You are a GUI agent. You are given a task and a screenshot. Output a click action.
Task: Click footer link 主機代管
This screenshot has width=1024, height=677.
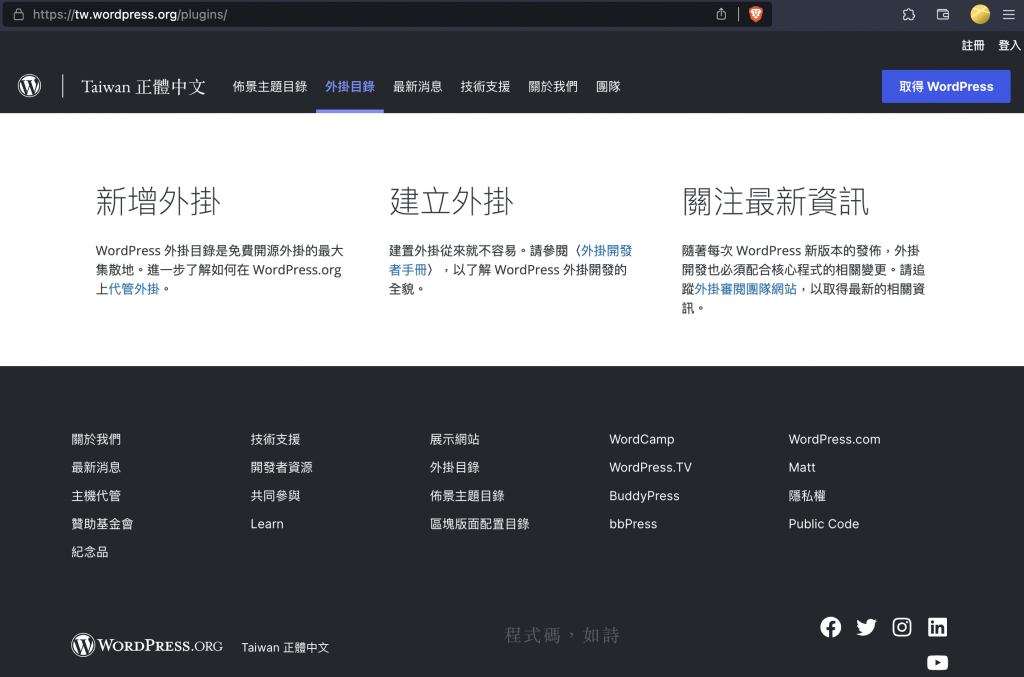point(96,496)
